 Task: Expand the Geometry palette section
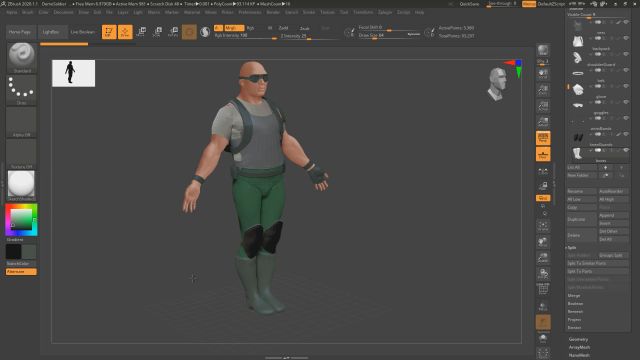pyautogui.click(x=578, y=339)
